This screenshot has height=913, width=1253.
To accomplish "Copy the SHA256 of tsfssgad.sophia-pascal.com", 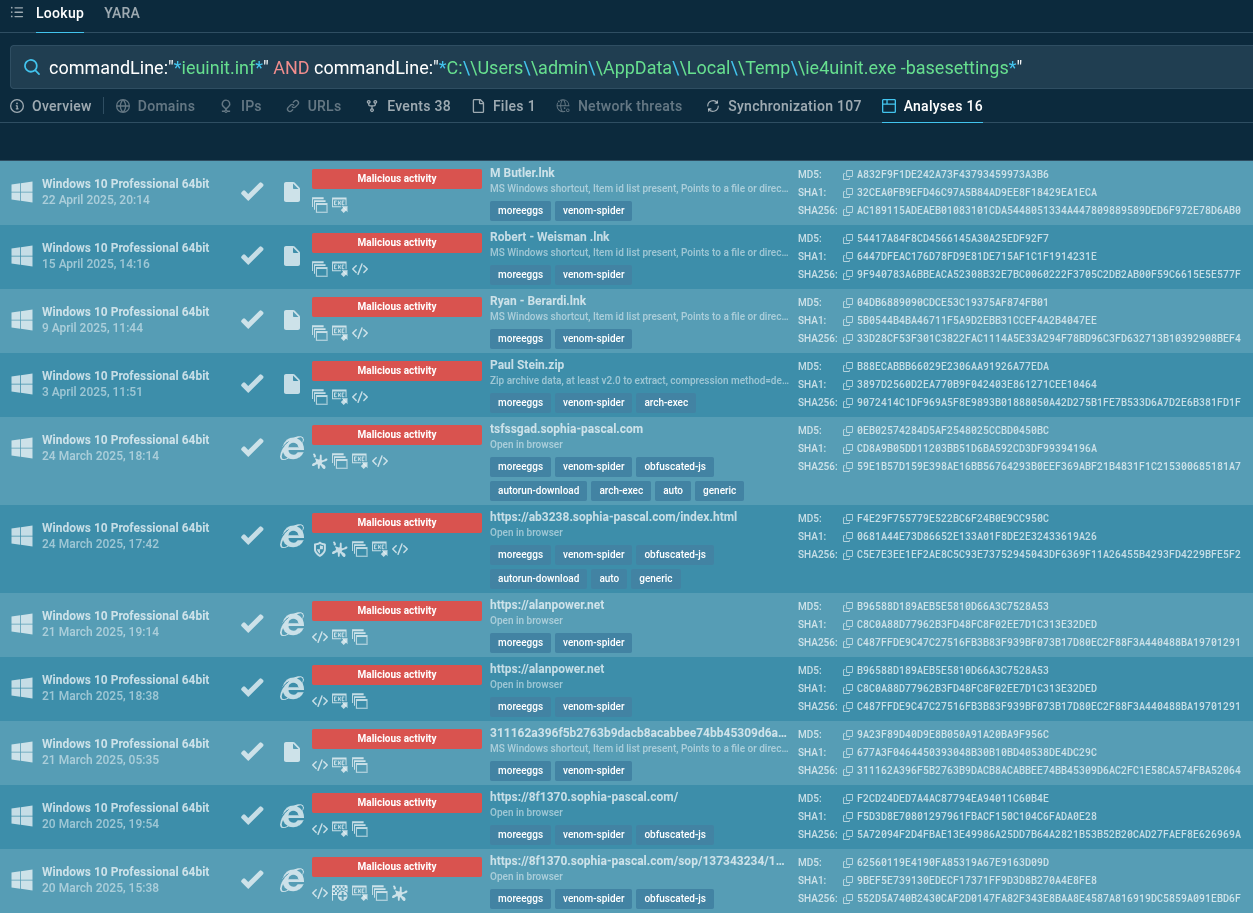I will 848,467.
